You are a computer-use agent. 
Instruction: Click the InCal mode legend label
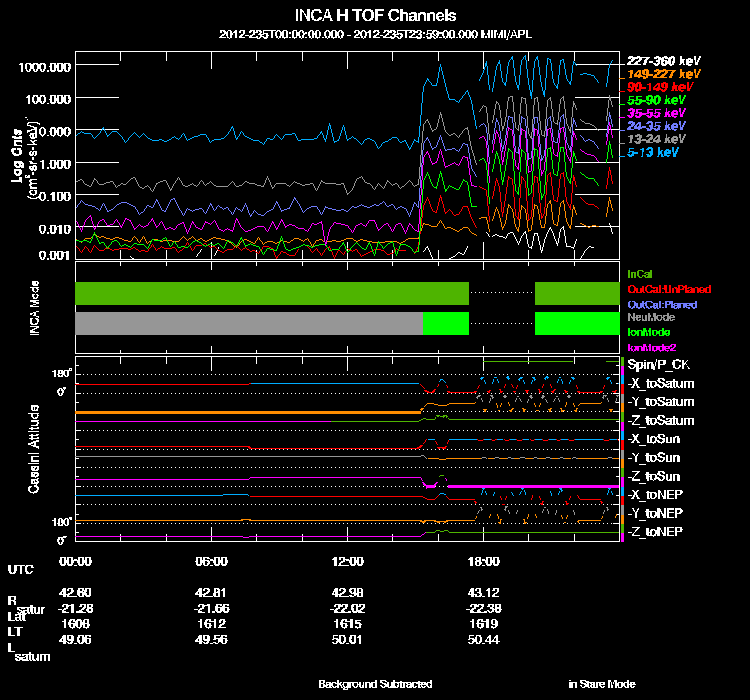640,274
